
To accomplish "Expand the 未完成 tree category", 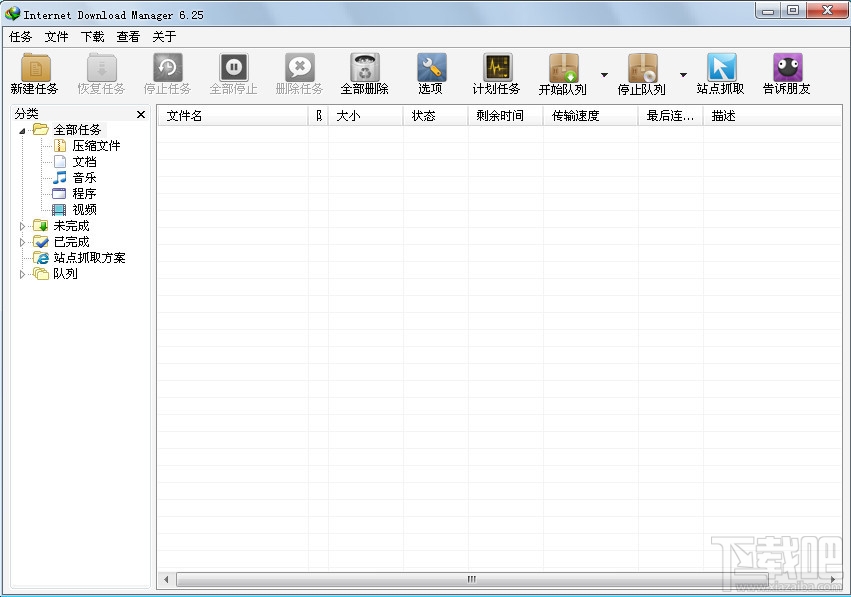I will [x=22, y=226].
